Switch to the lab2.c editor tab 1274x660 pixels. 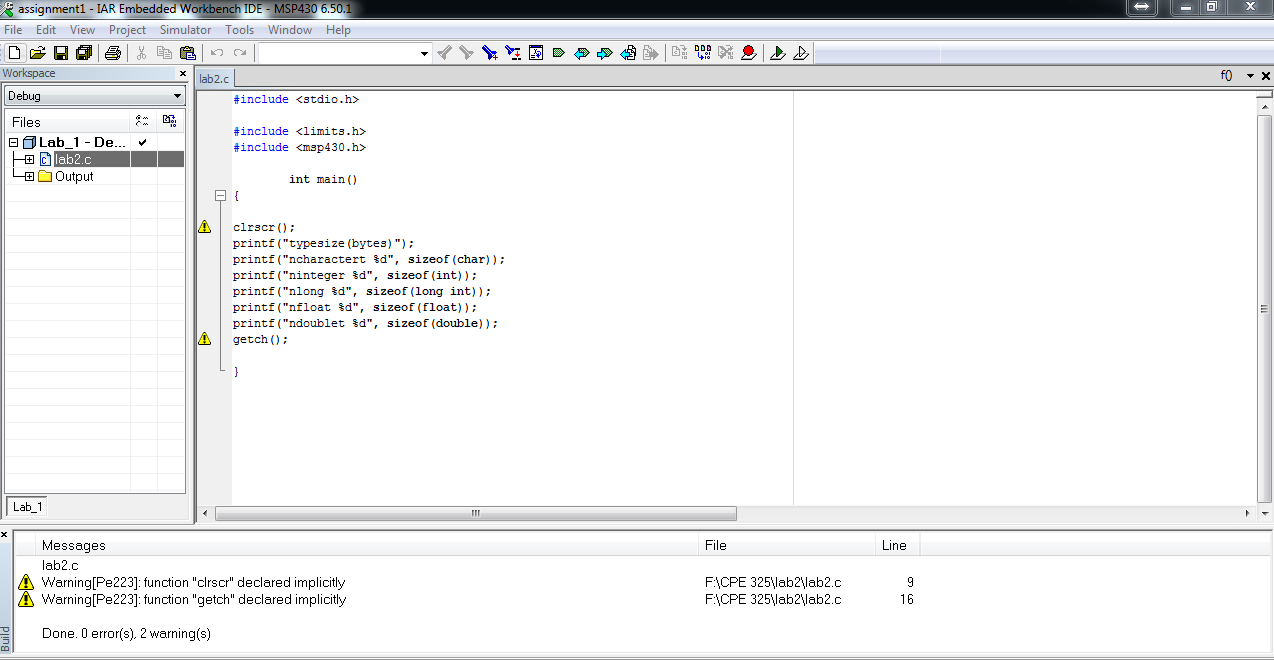pyautogui.click(x=214, y=78)
